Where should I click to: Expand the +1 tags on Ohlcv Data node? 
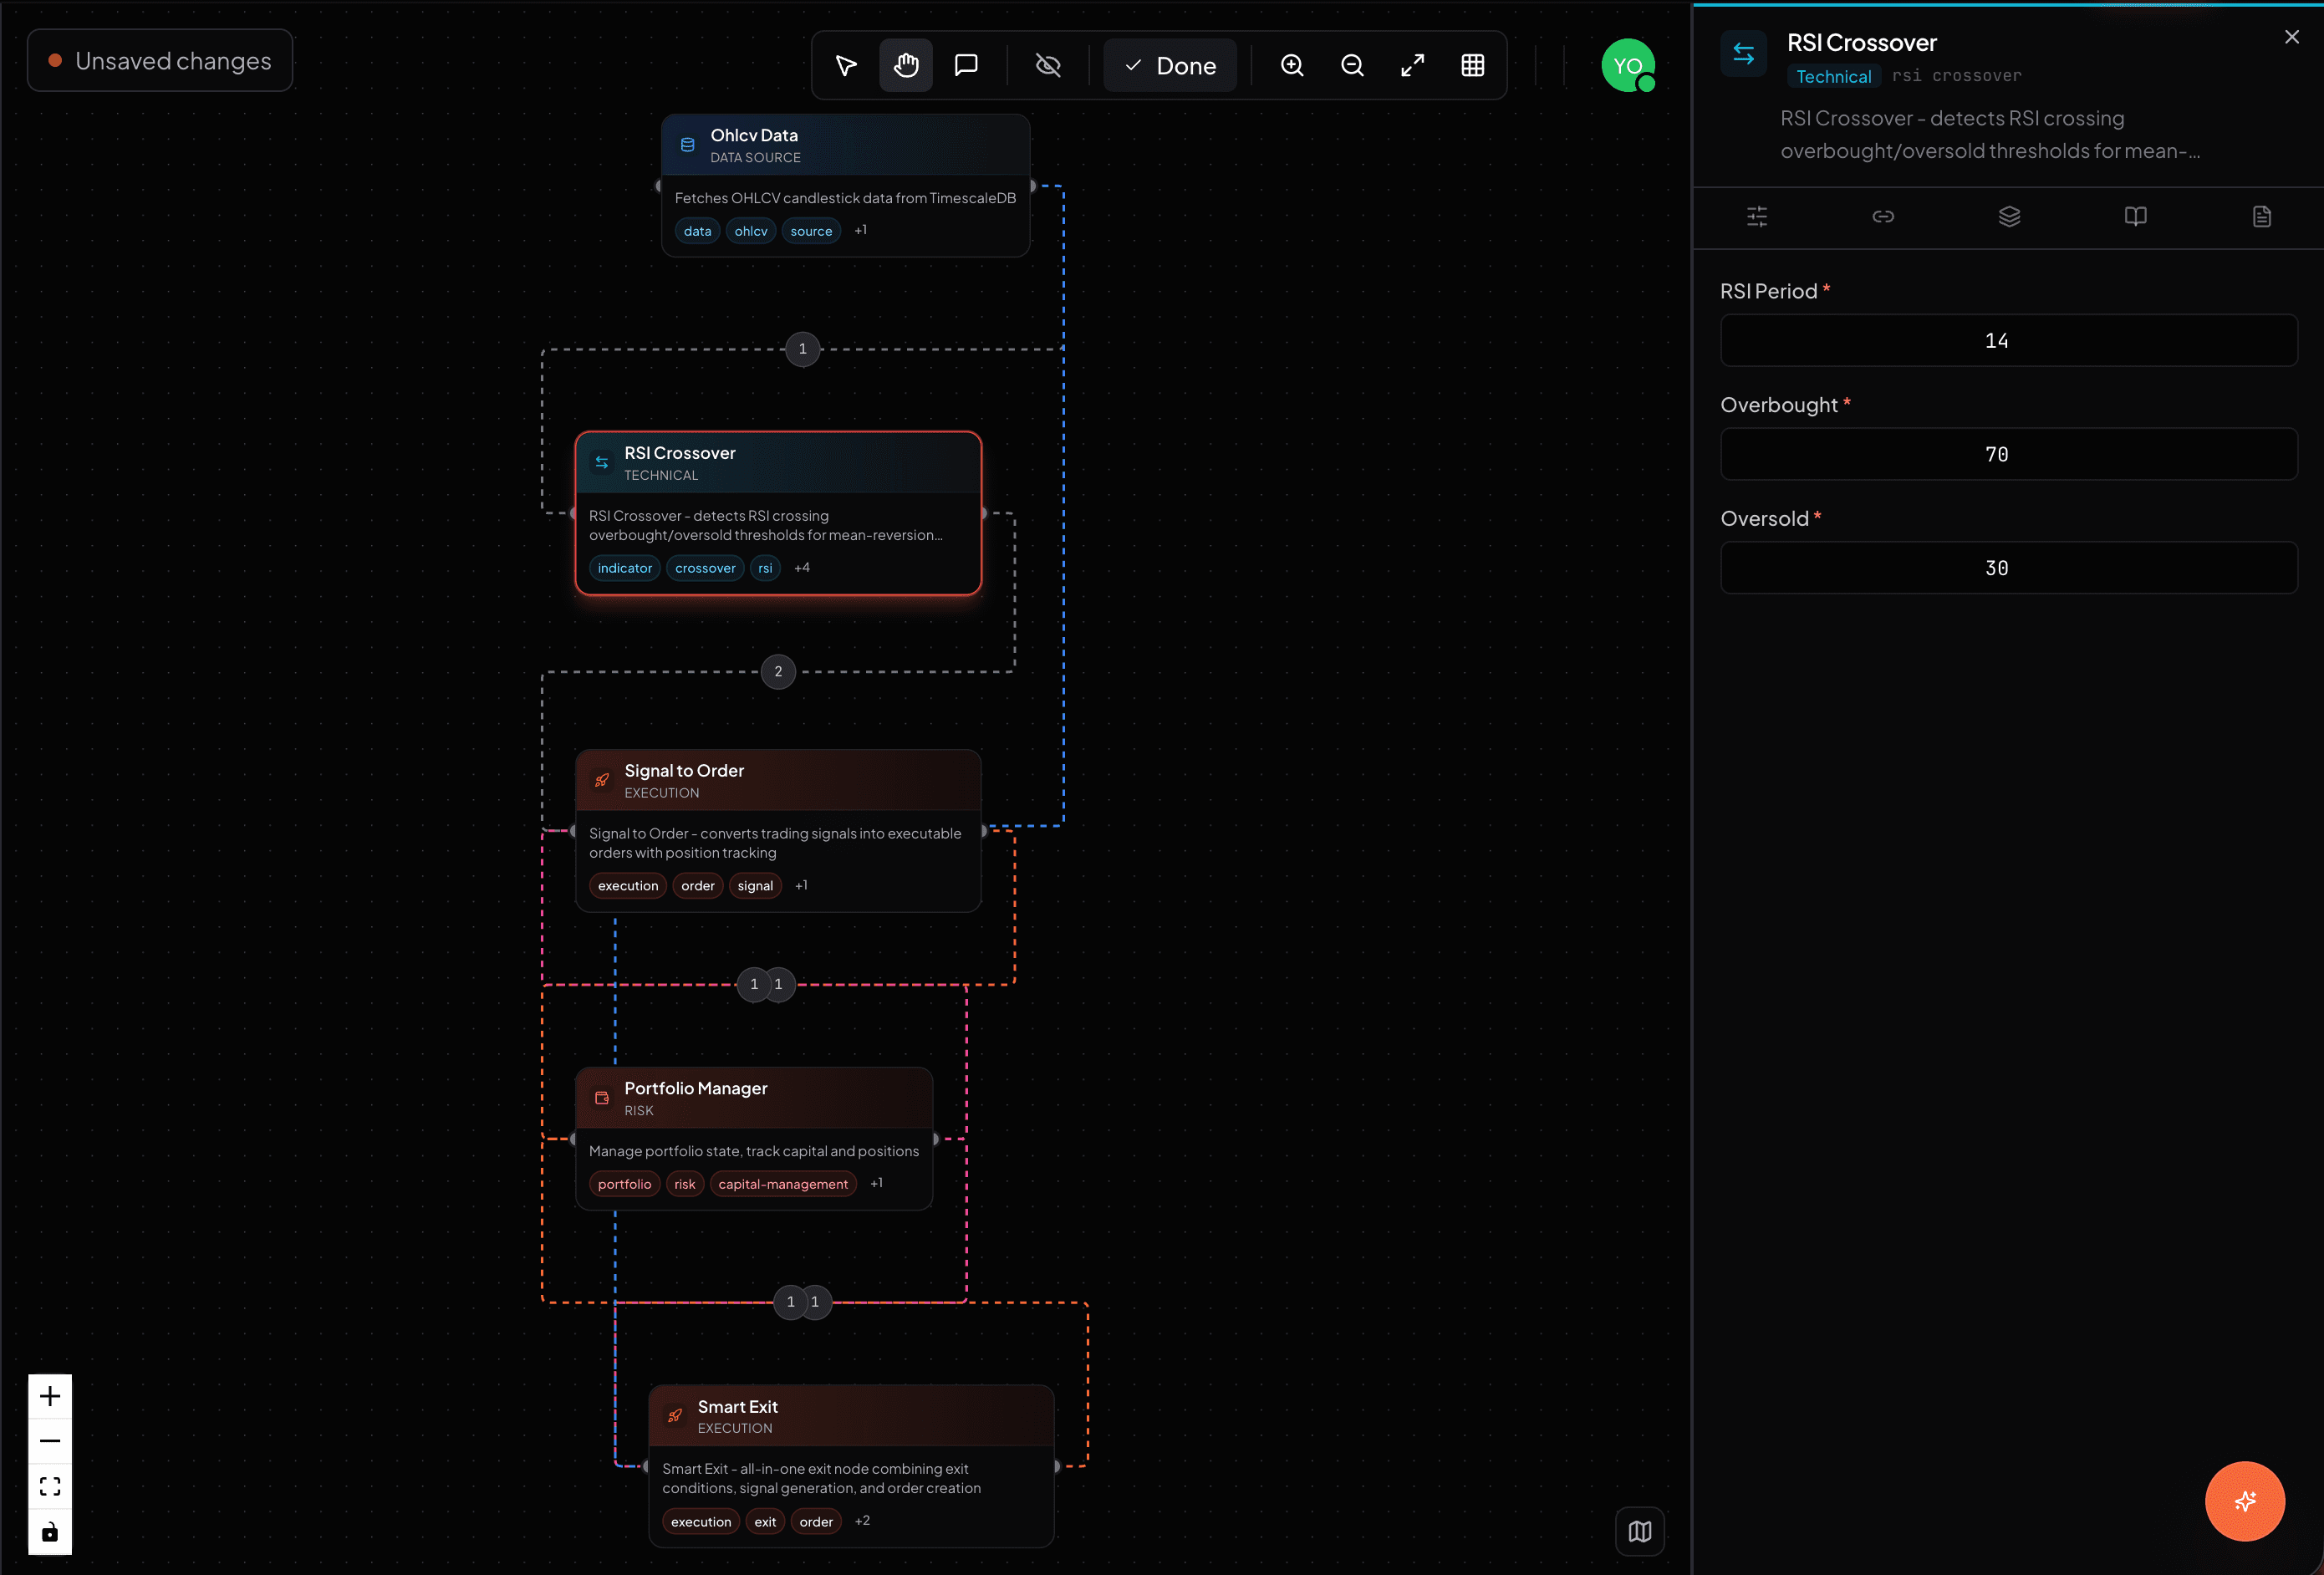tap(860, 230)
